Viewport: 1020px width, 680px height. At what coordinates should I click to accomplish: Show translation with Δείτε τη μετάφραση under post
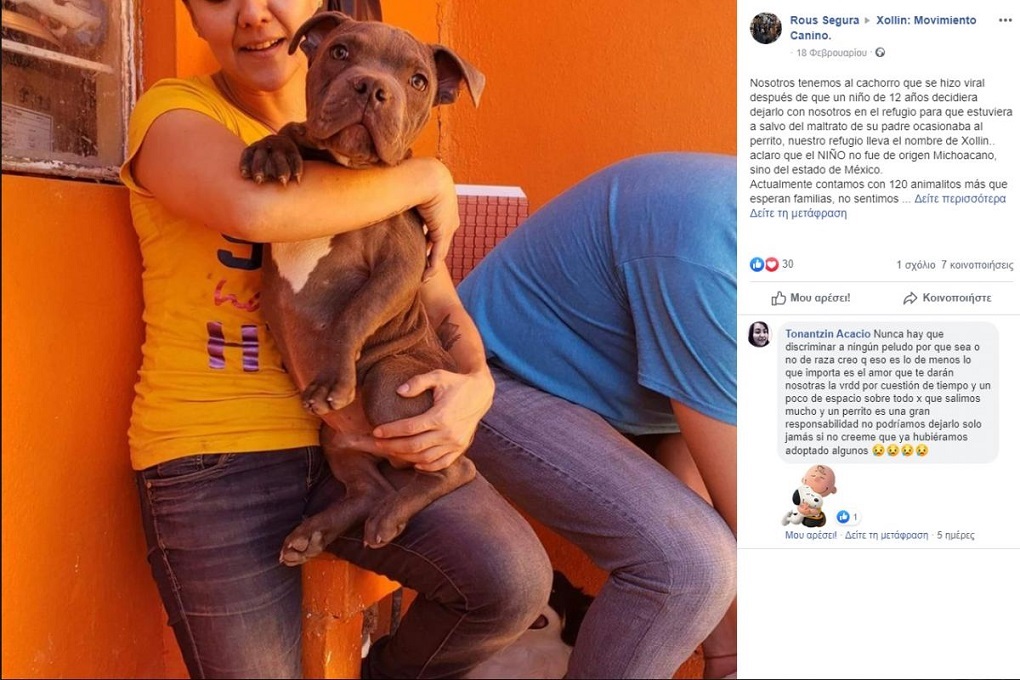click(x=798, y=213)
